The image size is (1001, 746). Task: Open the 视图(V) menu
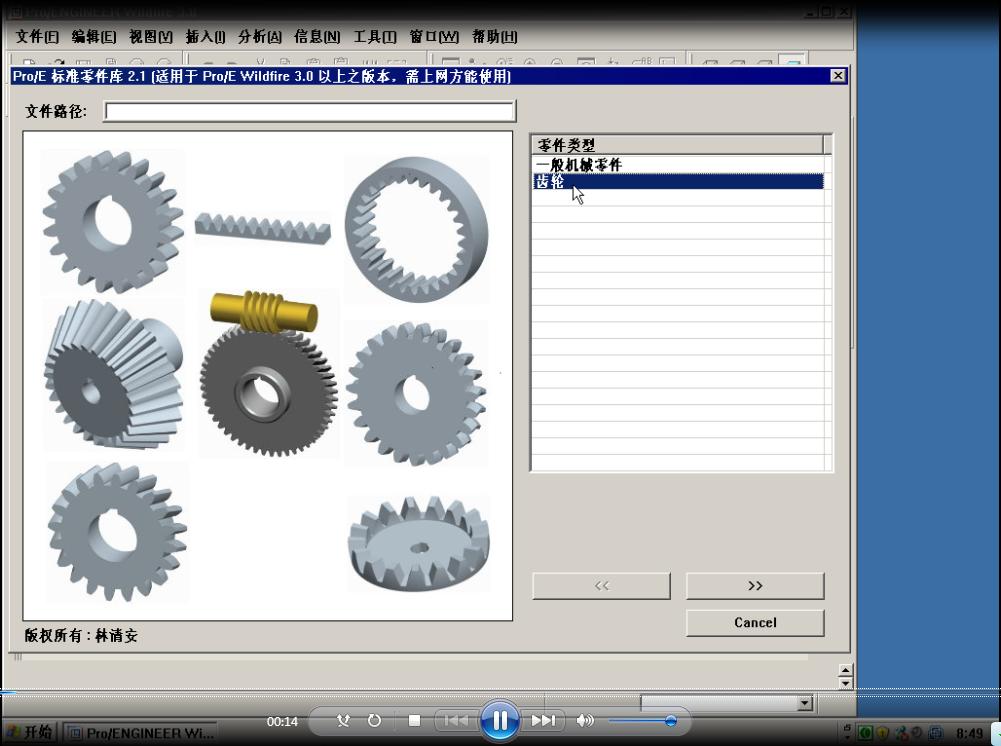pos(151,37)
